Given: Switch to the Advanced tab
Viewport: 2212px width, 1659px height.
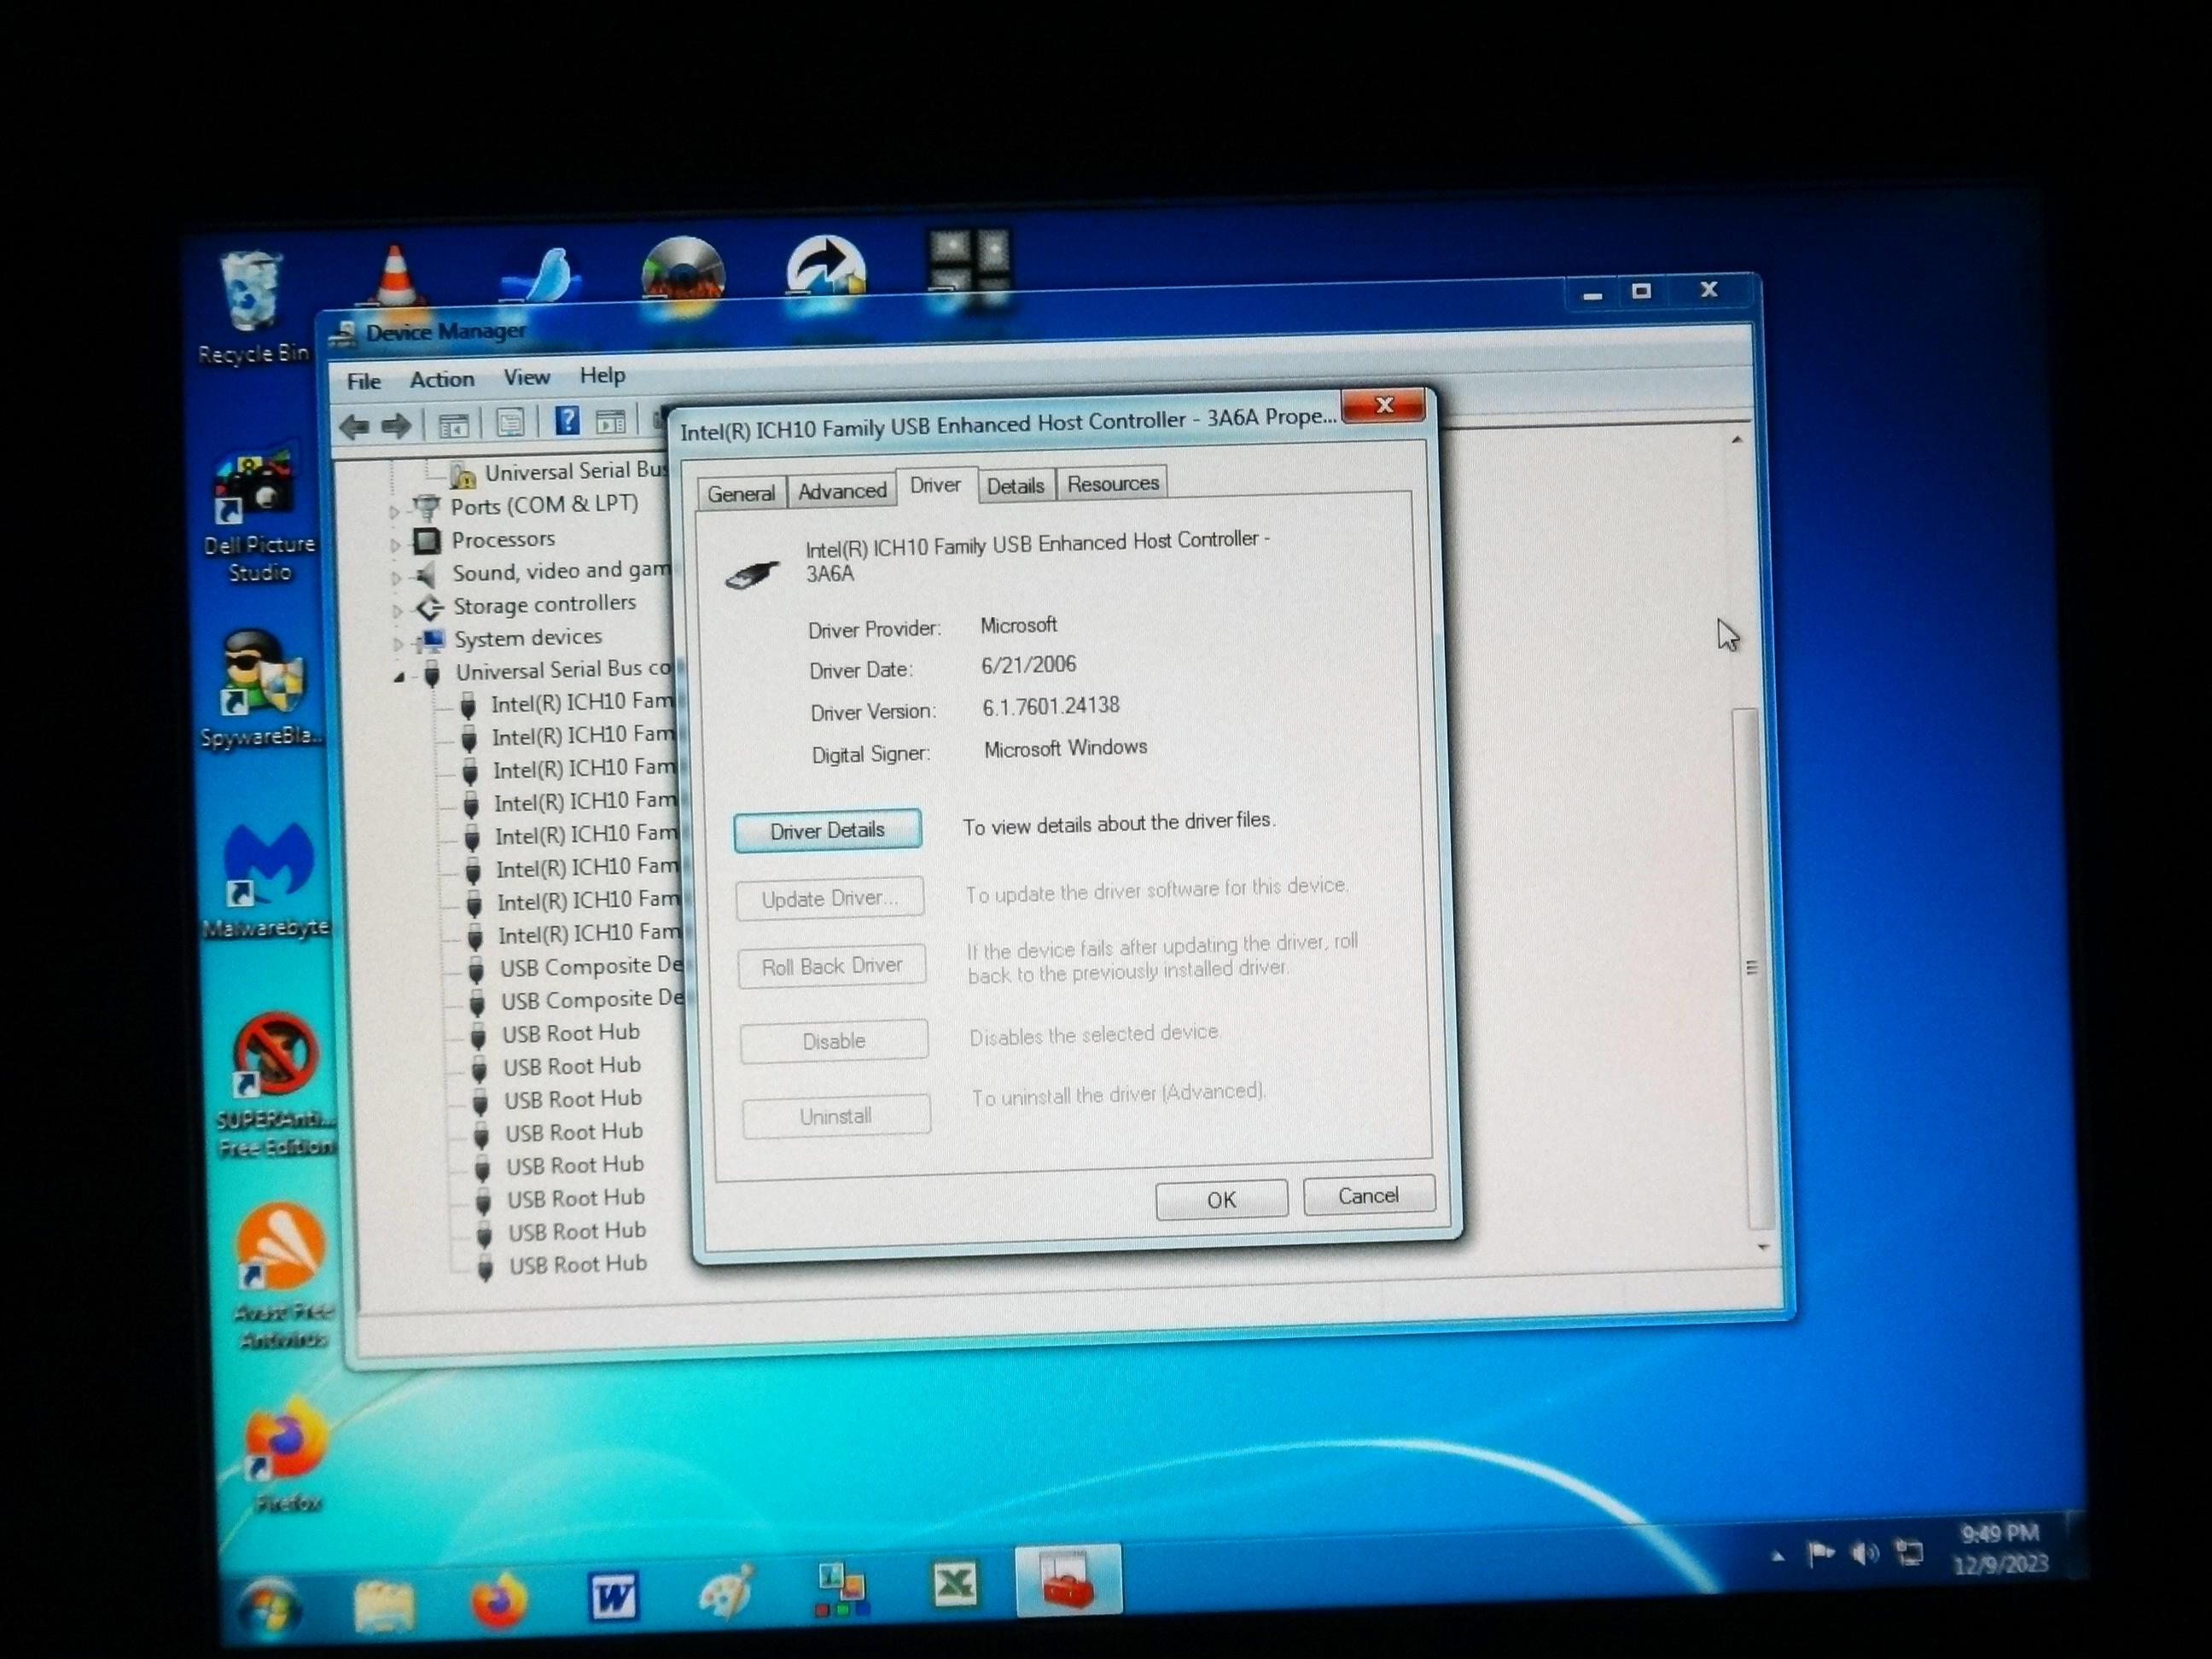Looking at the screenshot, I should 842,490.
